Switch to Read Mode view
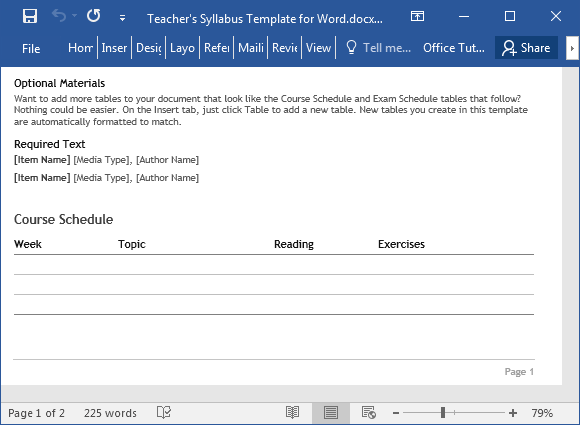The height and width of the screenshot is (425, 580). pos(293,412)
